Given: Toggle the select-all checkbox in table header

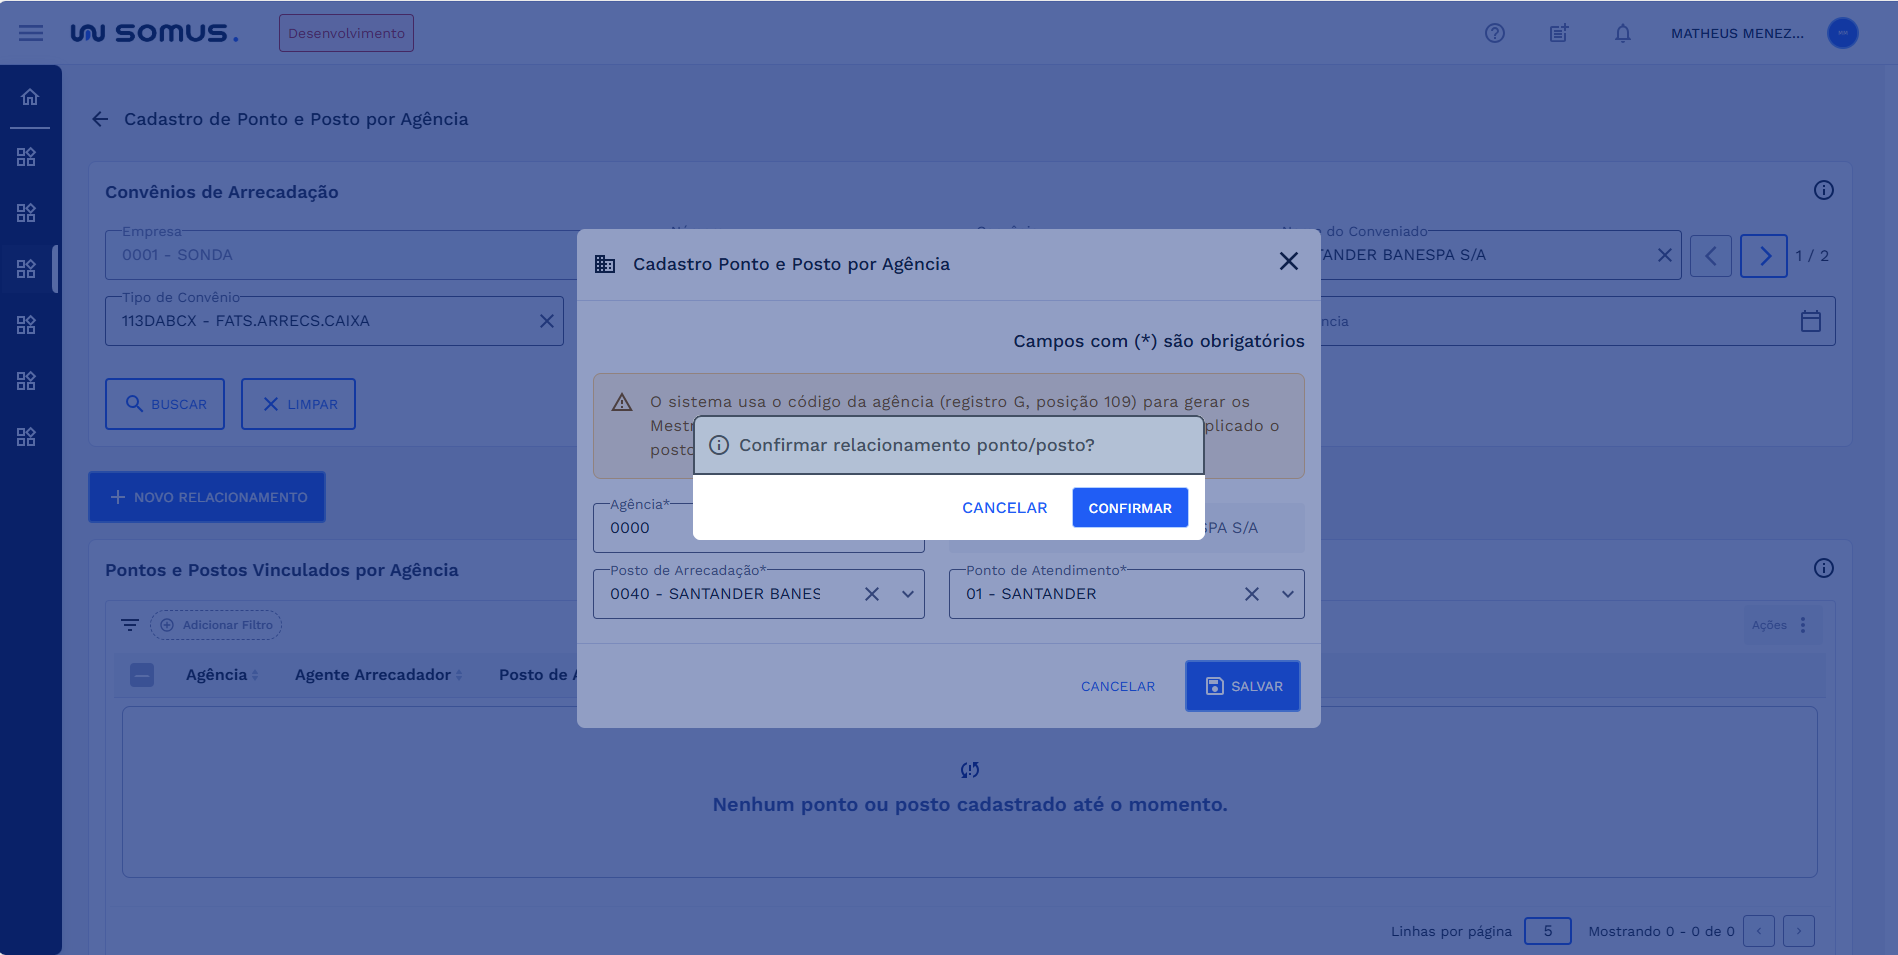Looking at the screenshot, I should pos(142,675).
